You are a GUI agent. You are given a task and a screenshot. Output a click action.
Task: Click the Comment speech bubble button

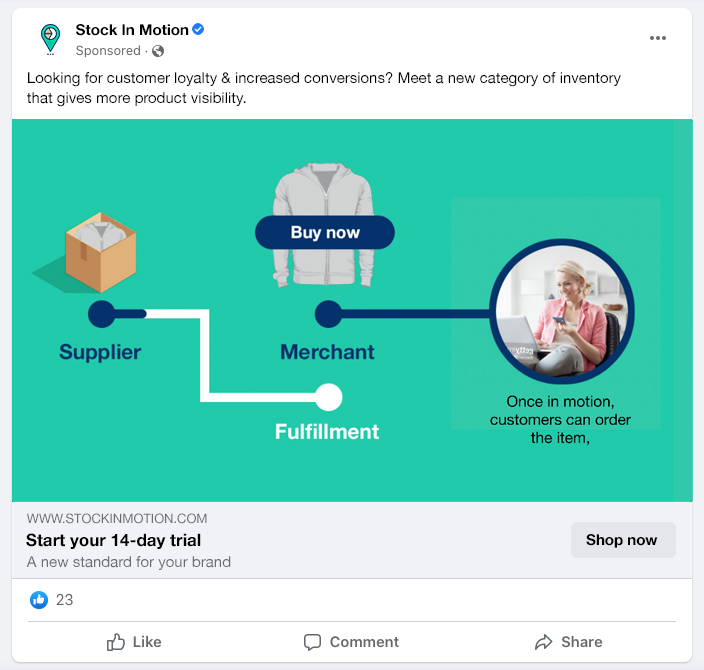pos(351,642)
